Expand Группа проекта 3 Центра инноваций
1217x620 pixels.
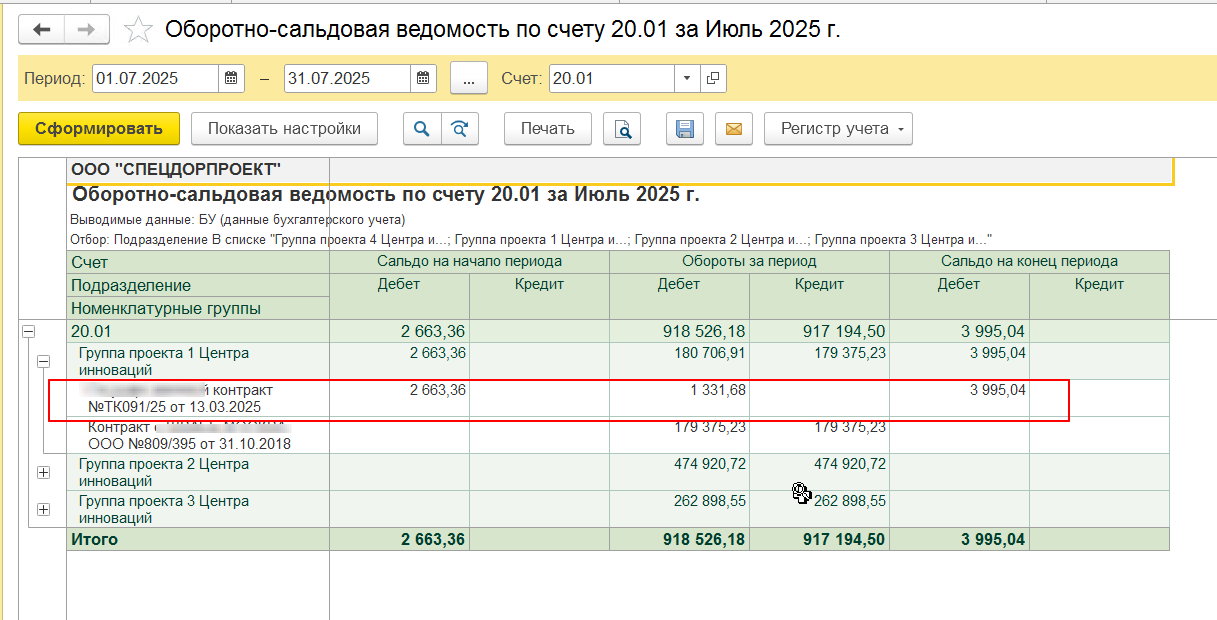tap(43, 510)
